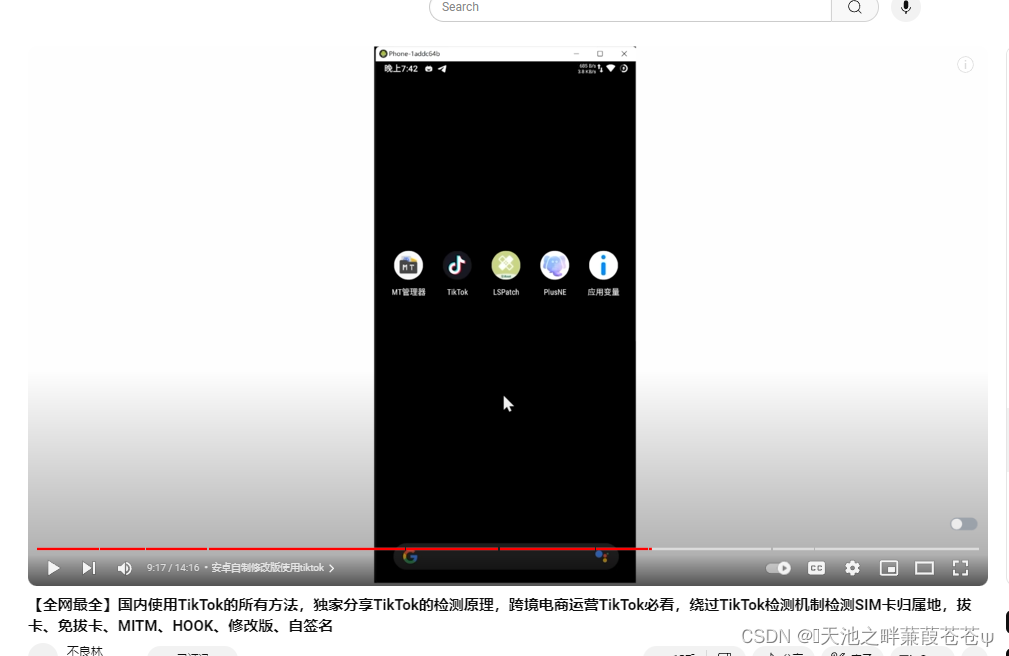Expand the chapter title 安卓自制修改版使用tiktok

(x=273, y=568)
